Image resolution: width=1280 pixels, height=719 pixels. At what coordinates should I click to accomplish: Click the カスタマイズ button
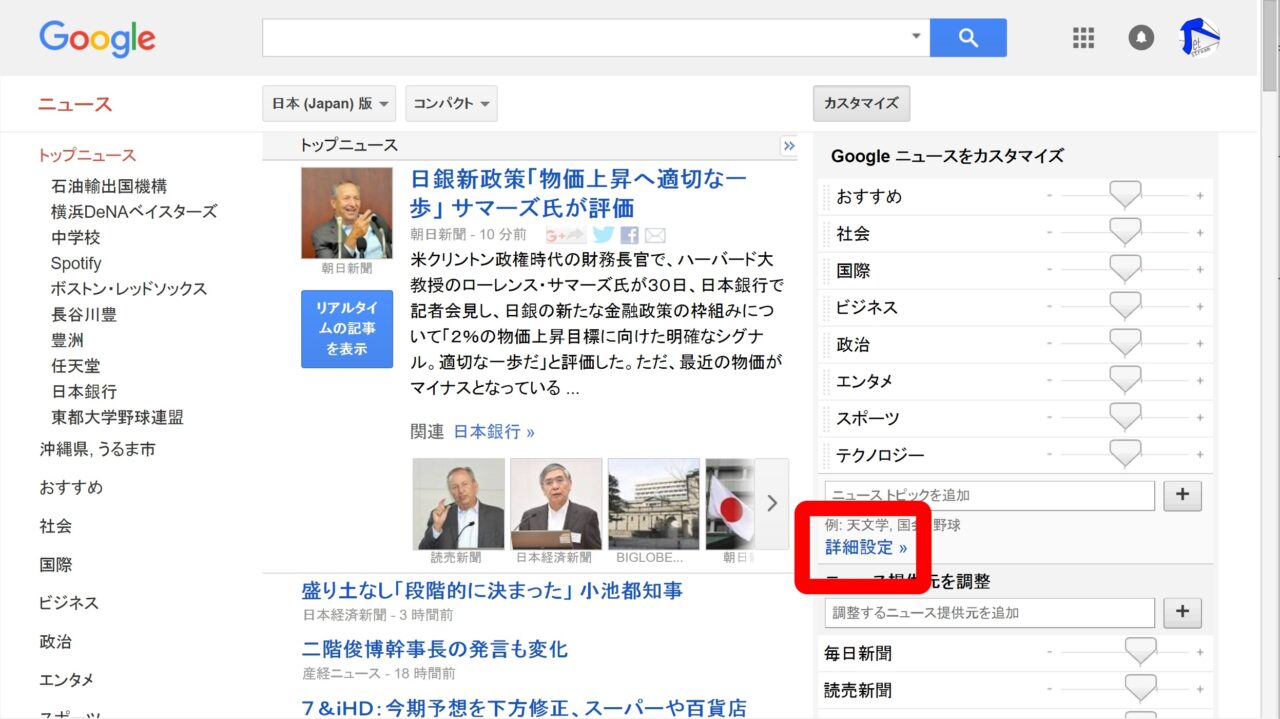click(x=861, y=103)
